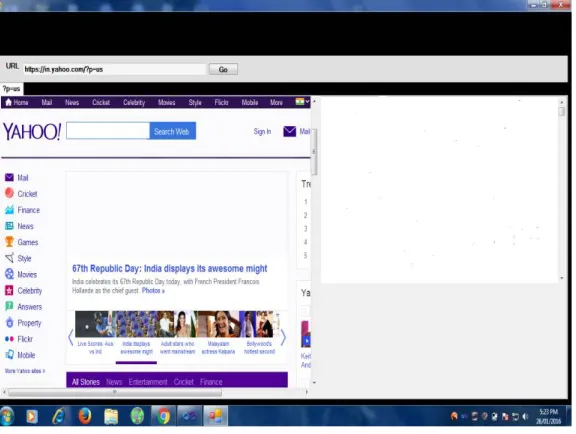Click the Celebrity star icon in sidebar
This screenshot has height=434, width=576.
pyautogui.click(x=9, y=291)
